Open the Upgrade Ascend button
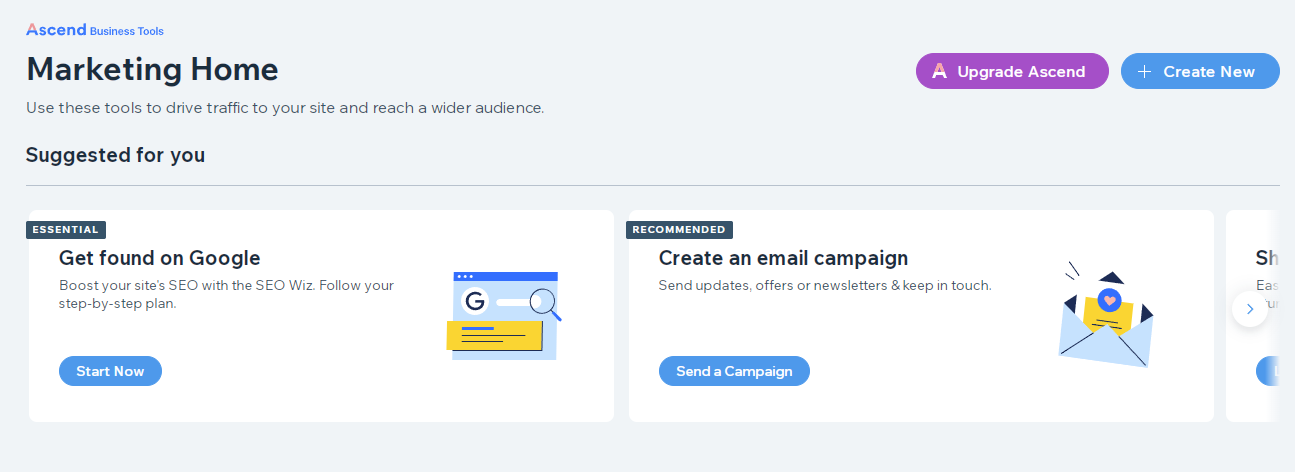Viewport: 1295px width, 472px height. pyautogui.click(x=1012, y=71)
